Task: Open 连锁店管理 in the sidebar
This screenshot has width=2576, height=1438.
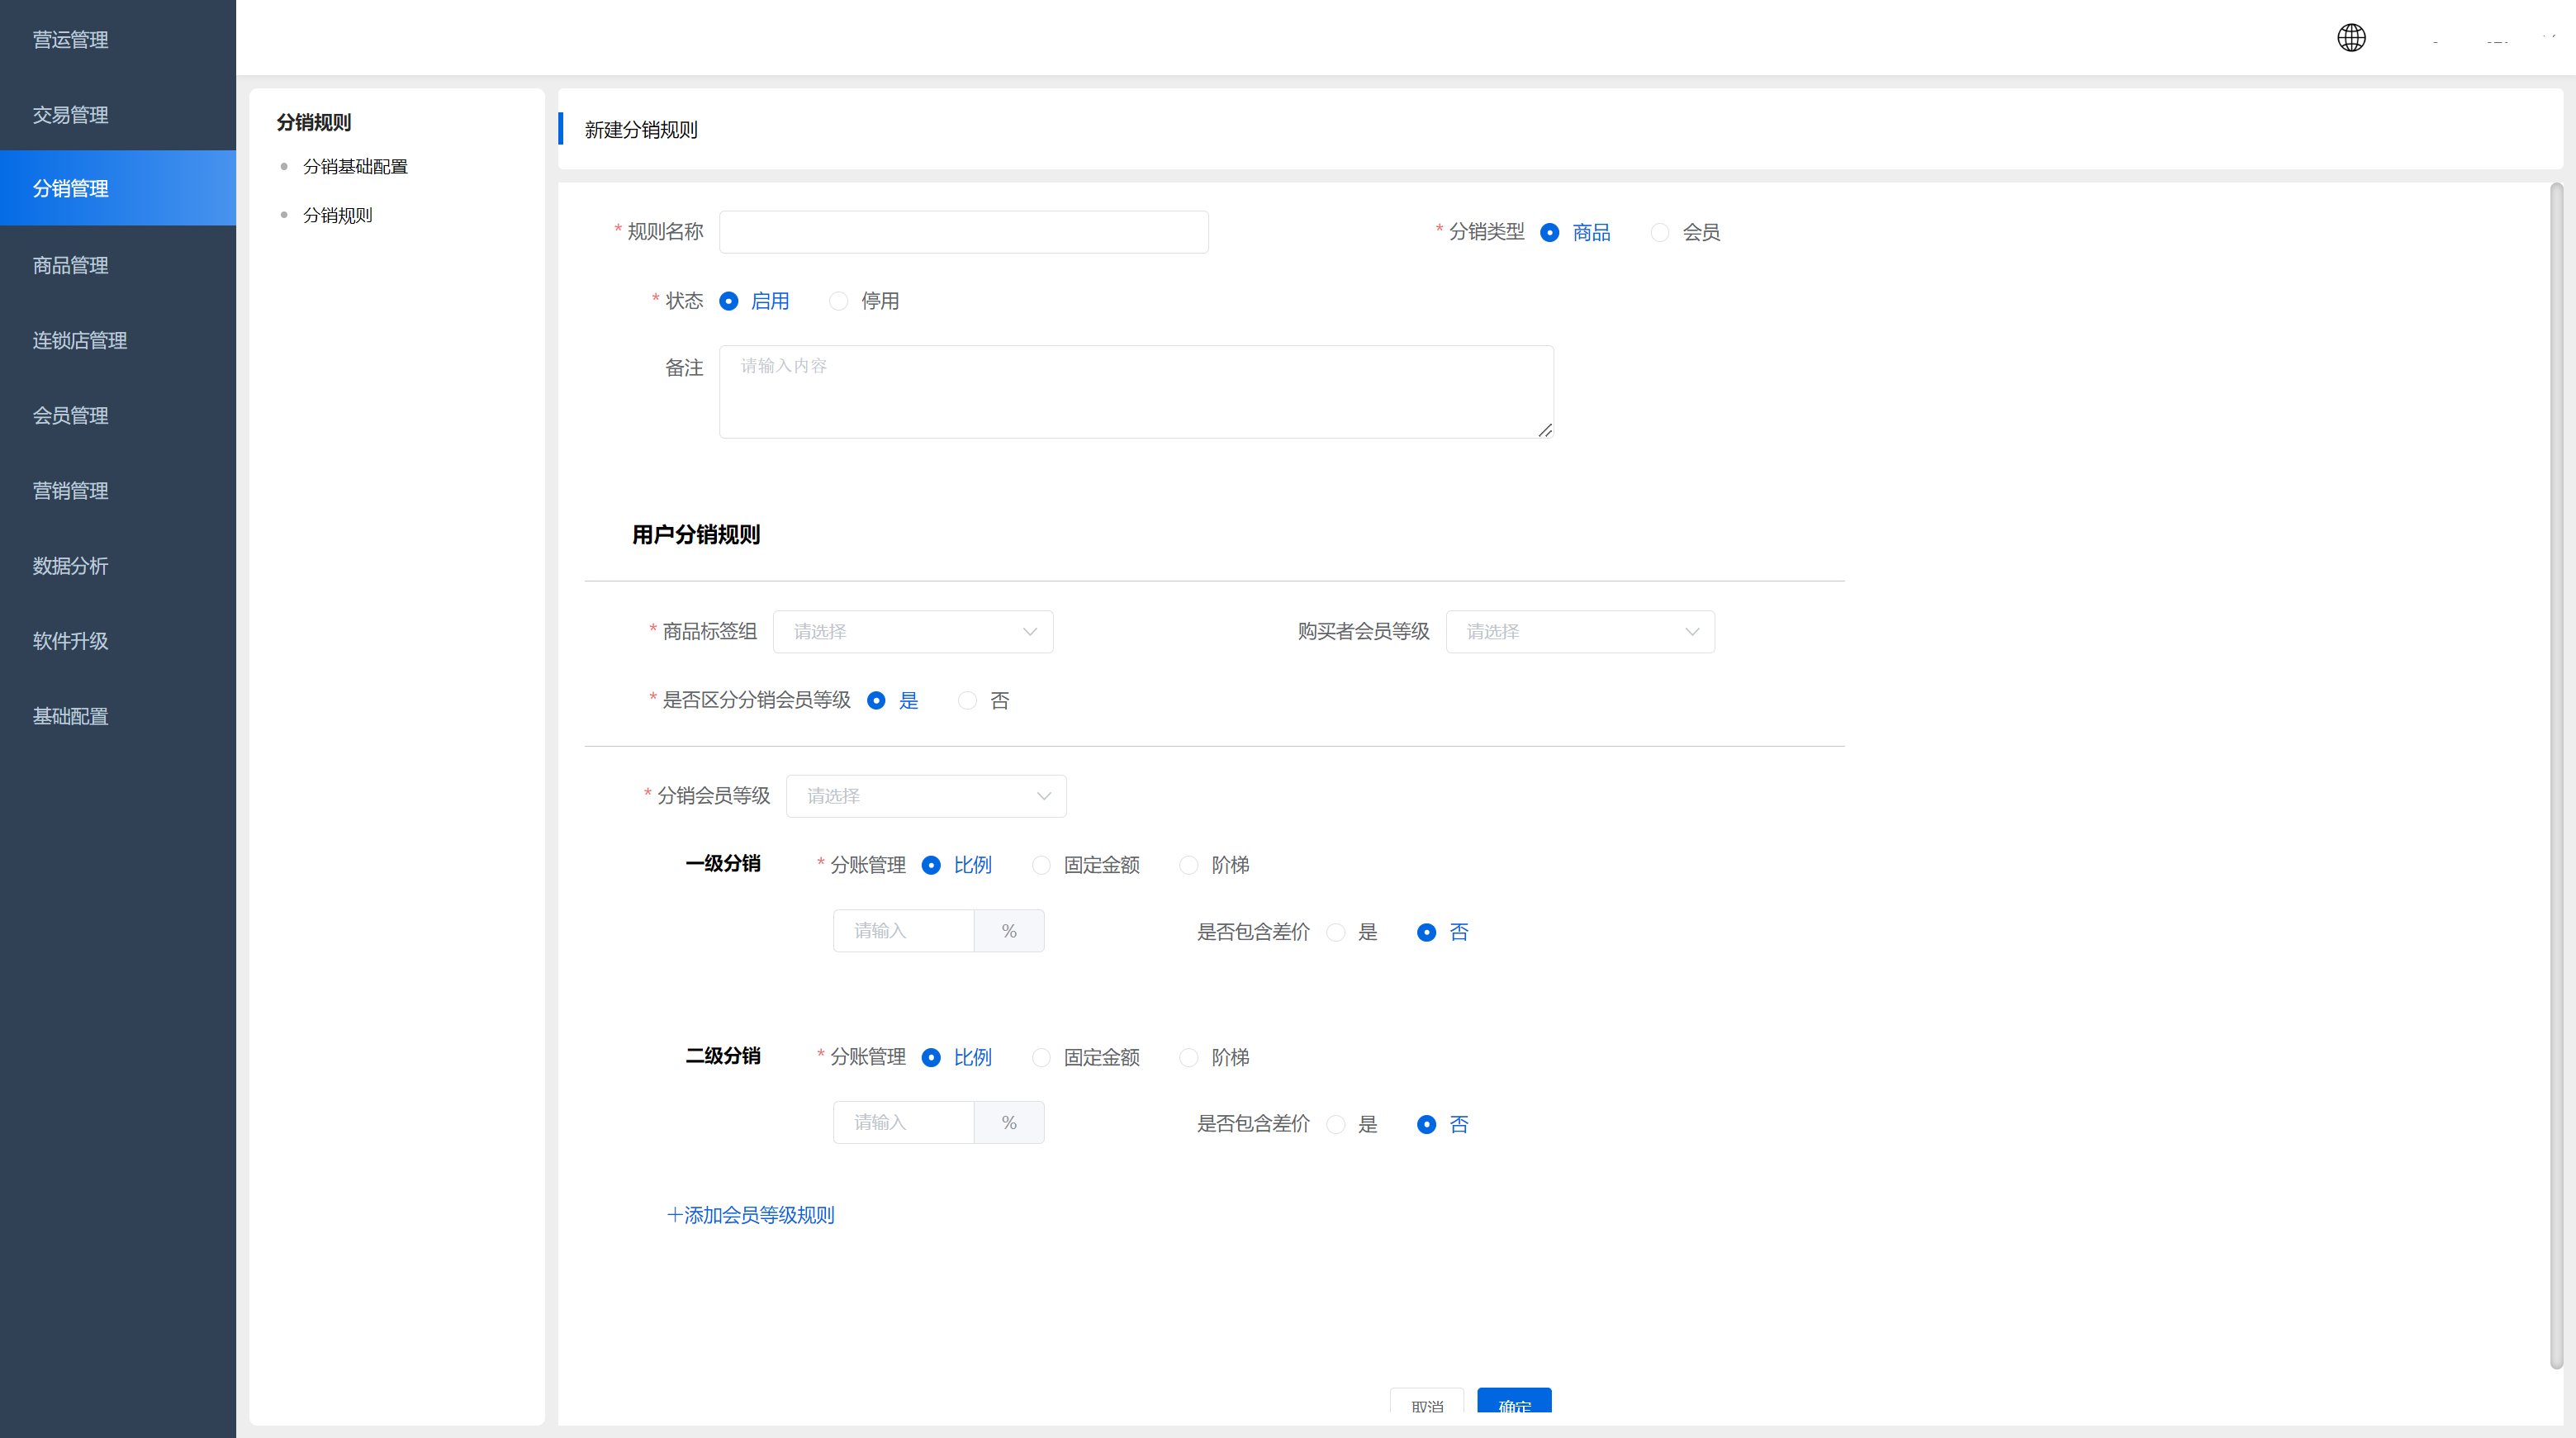Action: (x=118, y=340)
